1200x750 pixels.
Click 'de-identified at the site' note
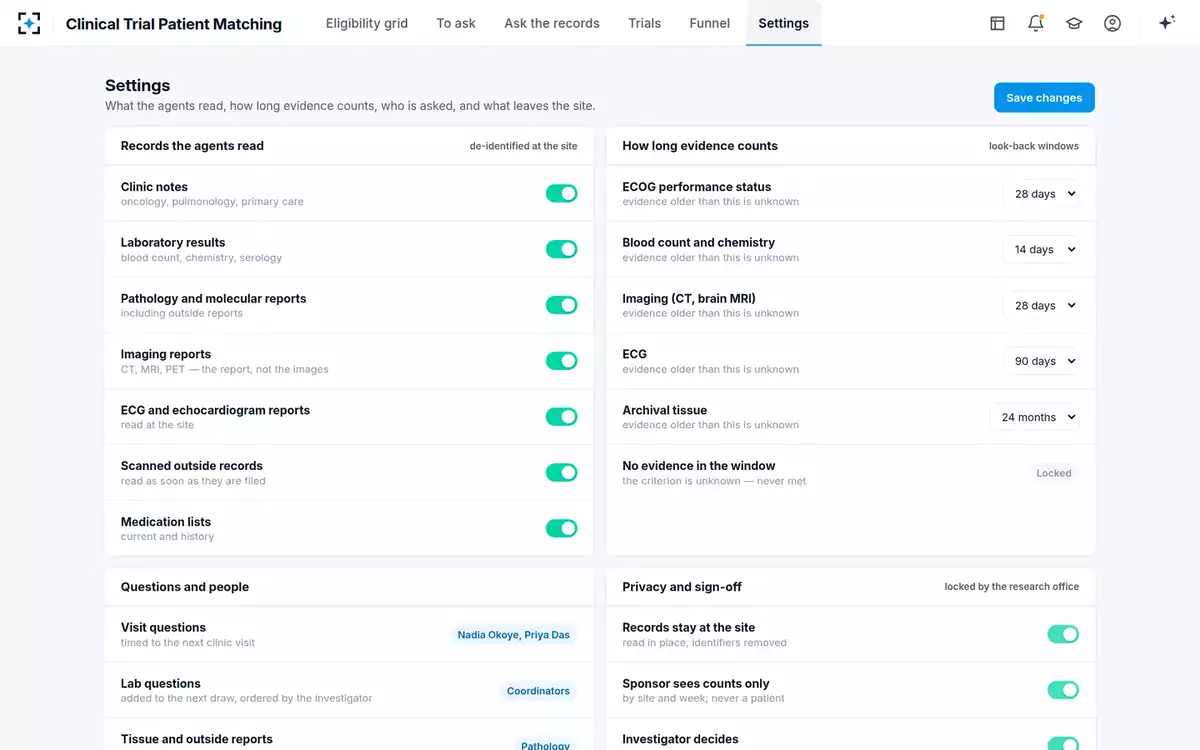point(524,146)
